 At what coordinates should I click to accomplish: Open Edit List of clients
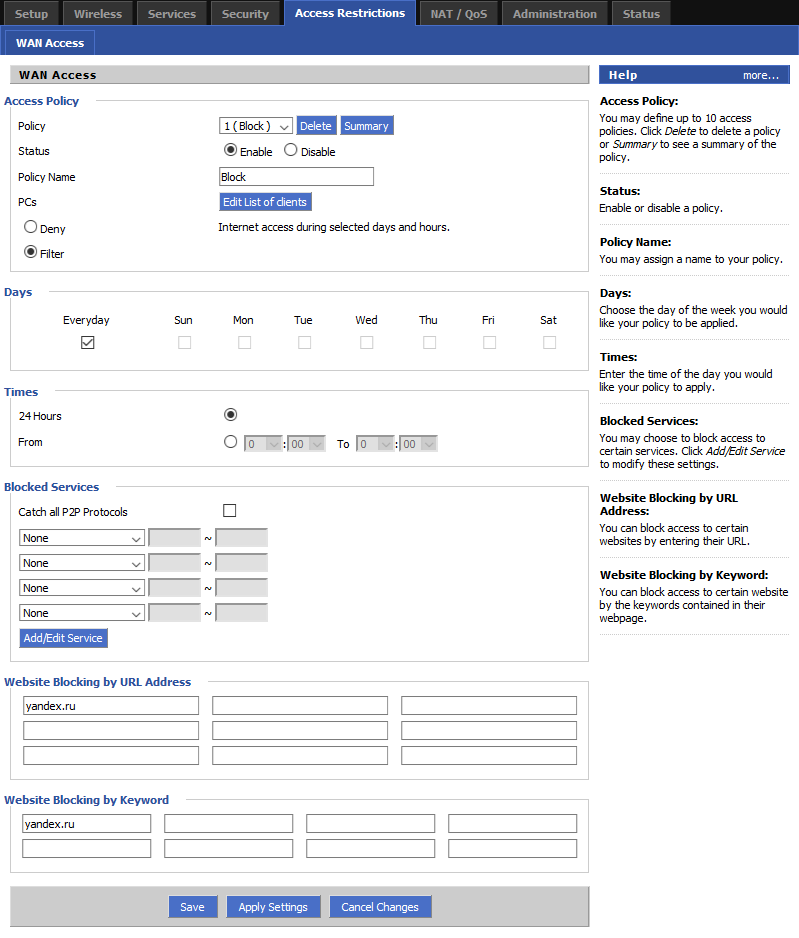[x=265, y=202]
